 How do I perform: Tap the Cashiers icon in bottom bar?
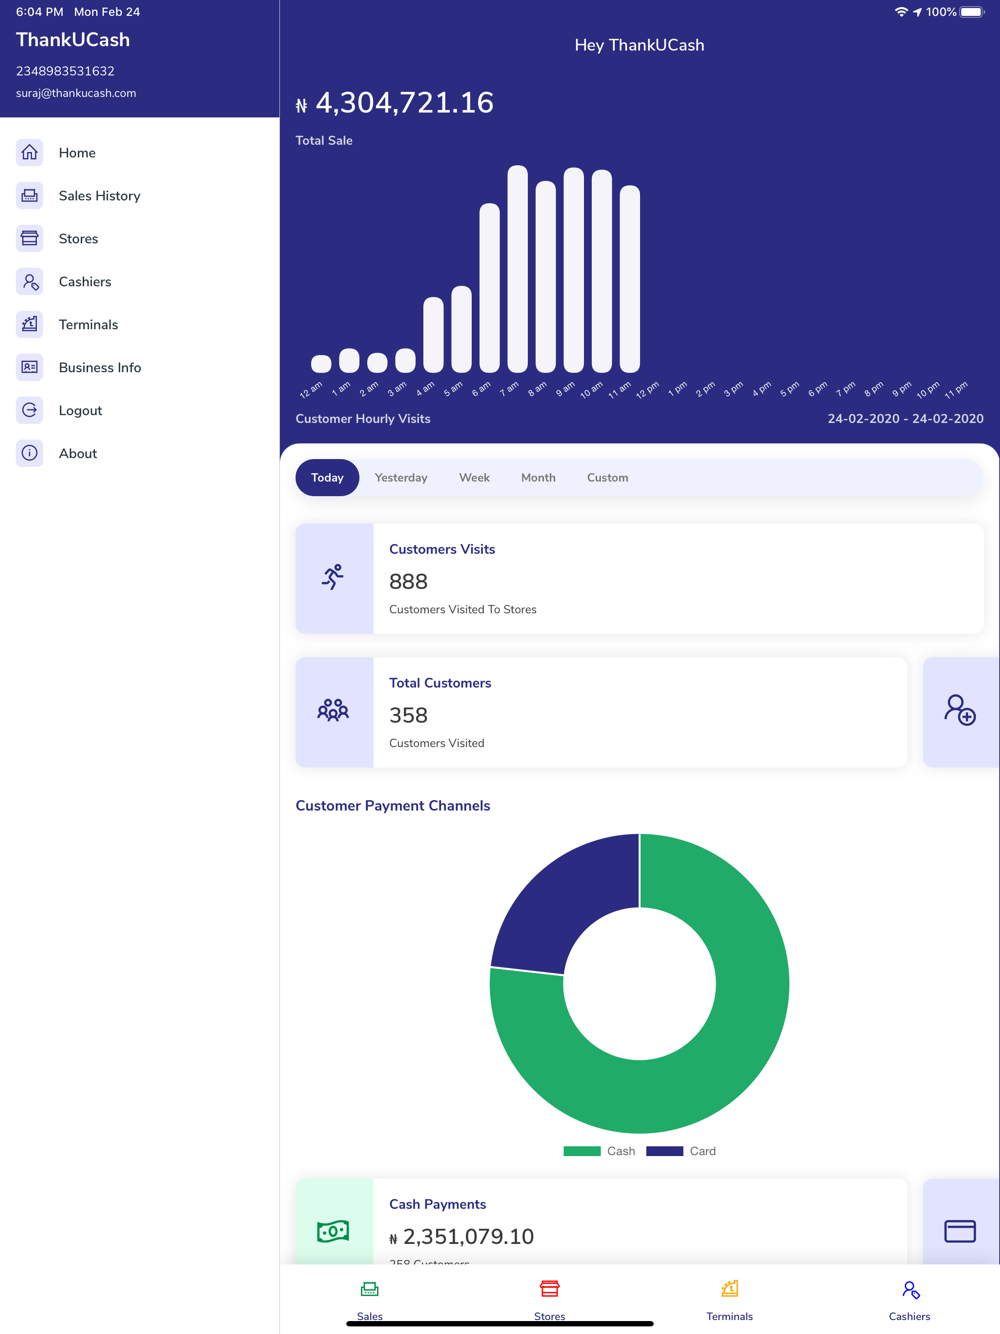[x=910, y=1290]
